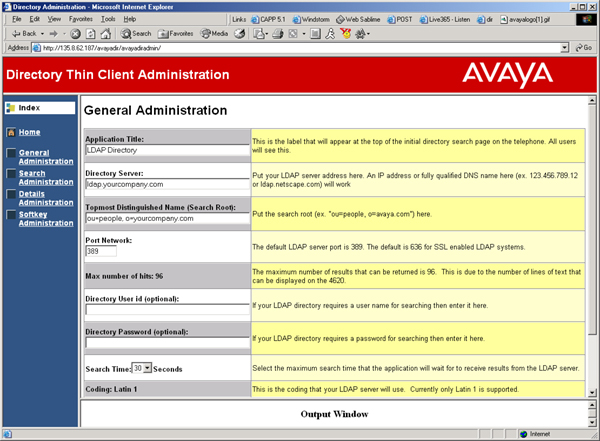
Task: Click icon beside General Administration link
Action: point(11,153)
